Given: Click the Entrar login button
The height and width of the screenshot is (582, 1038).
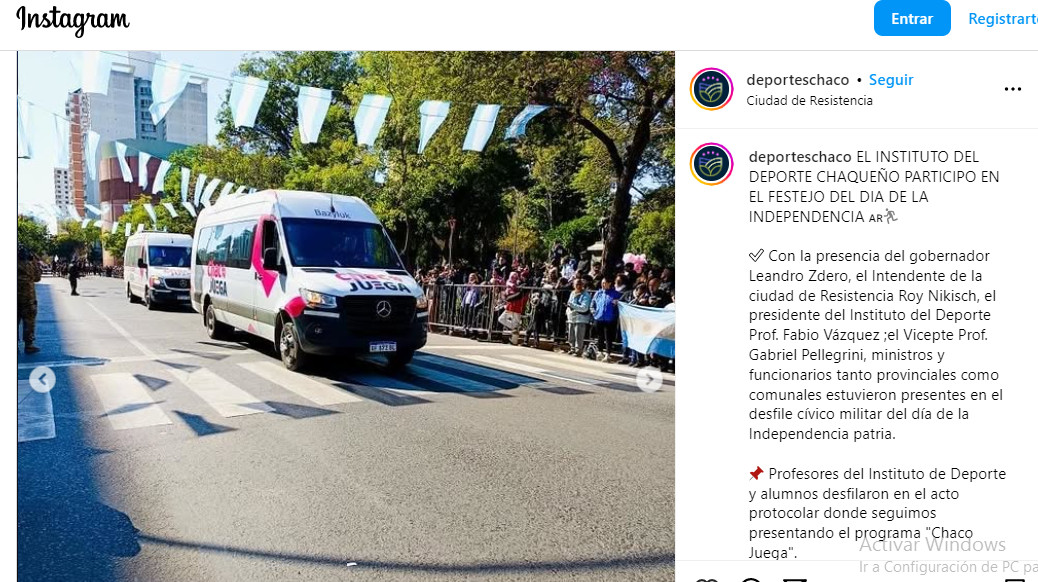Looking at the screenshot, I should point(912,18).
